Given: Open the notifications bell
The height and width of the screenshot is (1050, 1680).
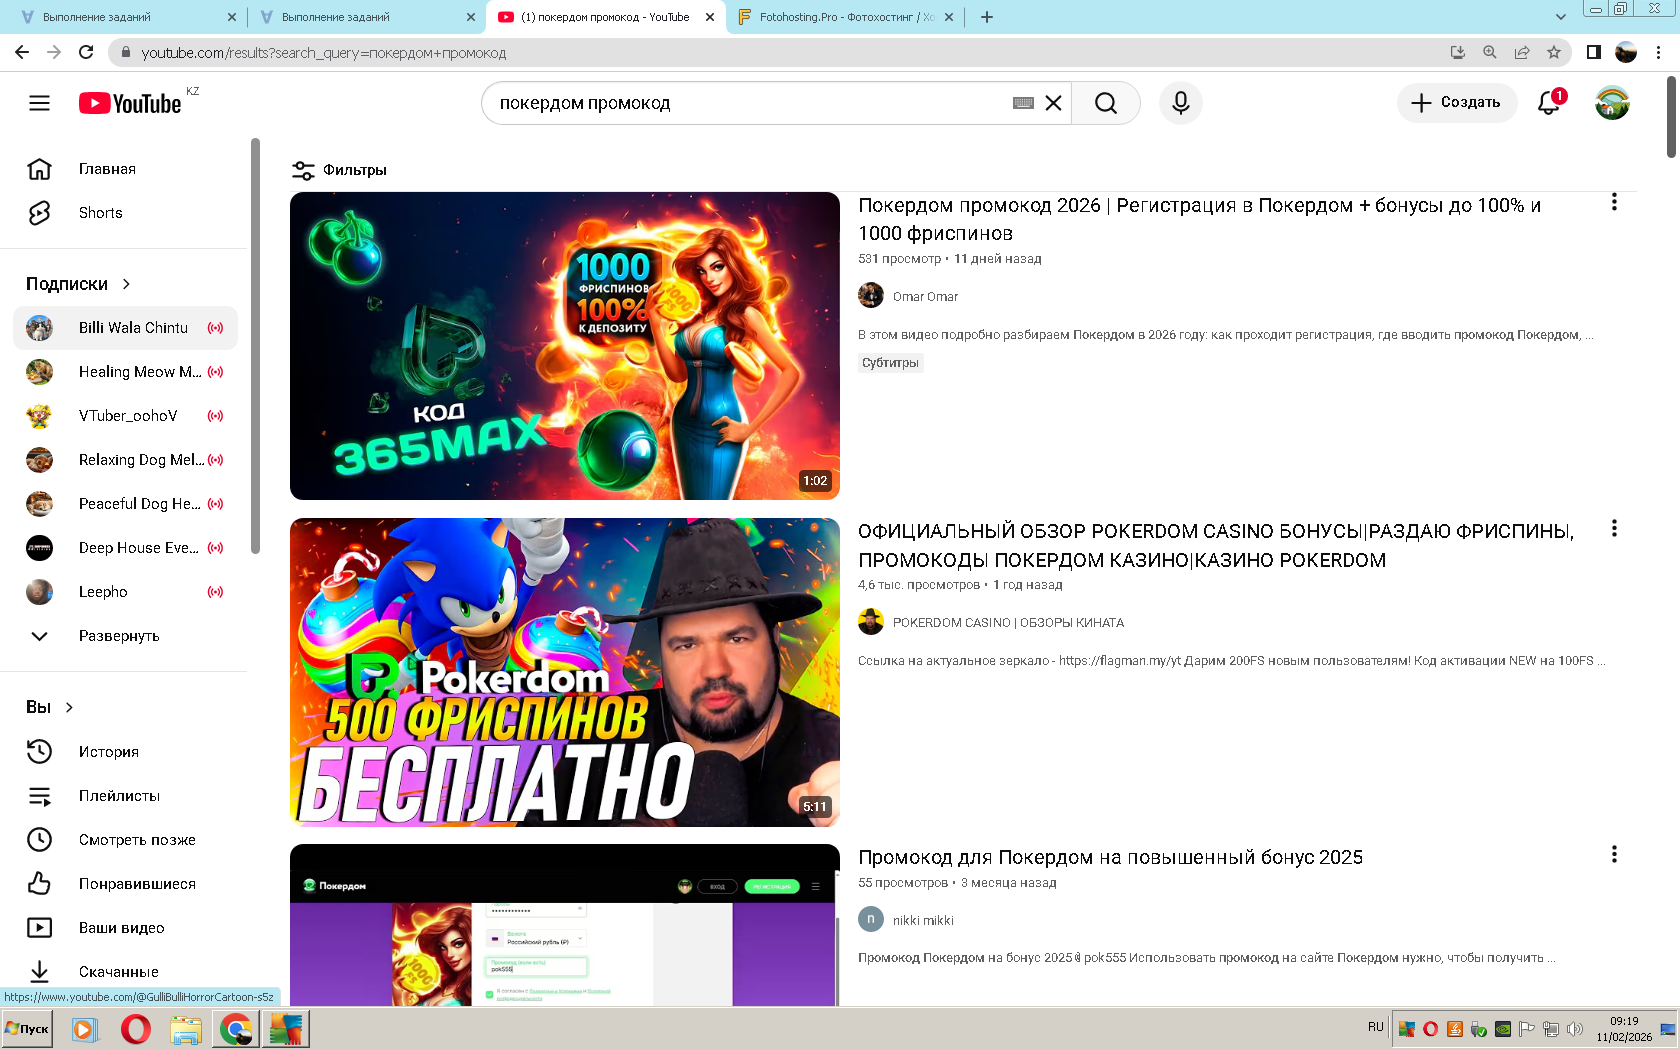Looking at the screenshot, I should pos(1549,102).
